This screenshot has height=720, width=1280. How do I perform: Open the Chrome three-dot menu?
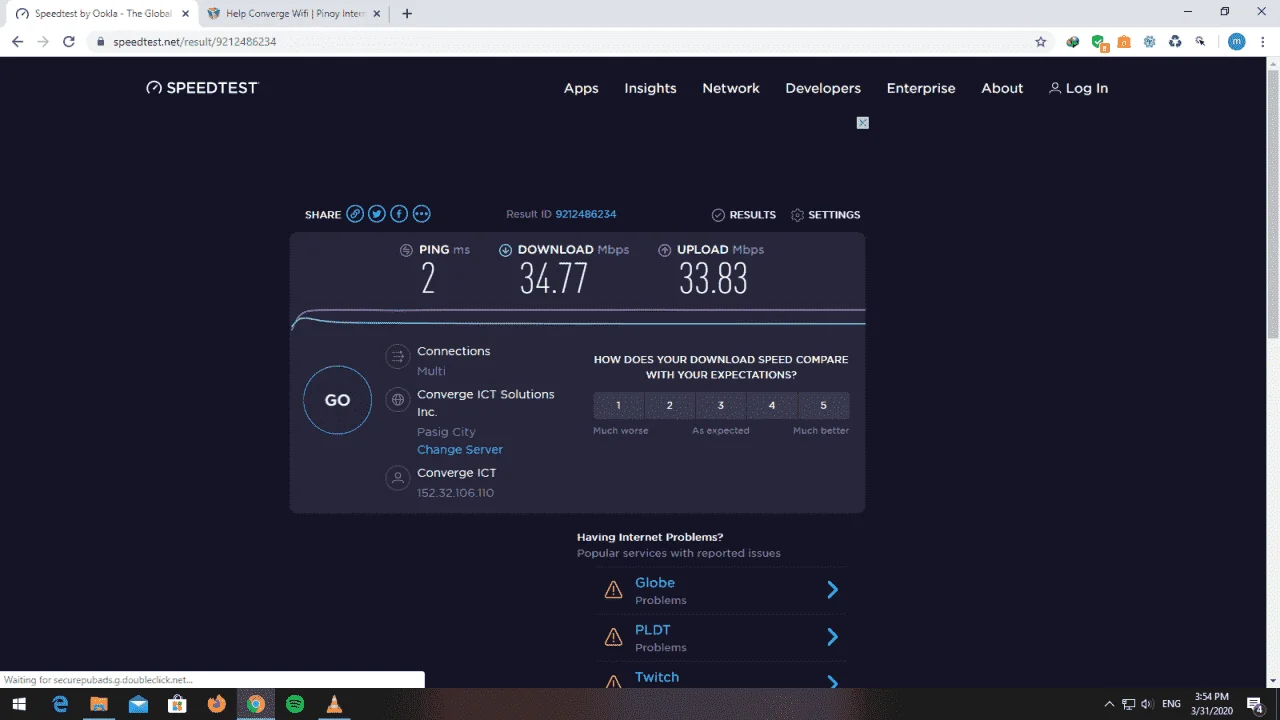point(1263,42)
